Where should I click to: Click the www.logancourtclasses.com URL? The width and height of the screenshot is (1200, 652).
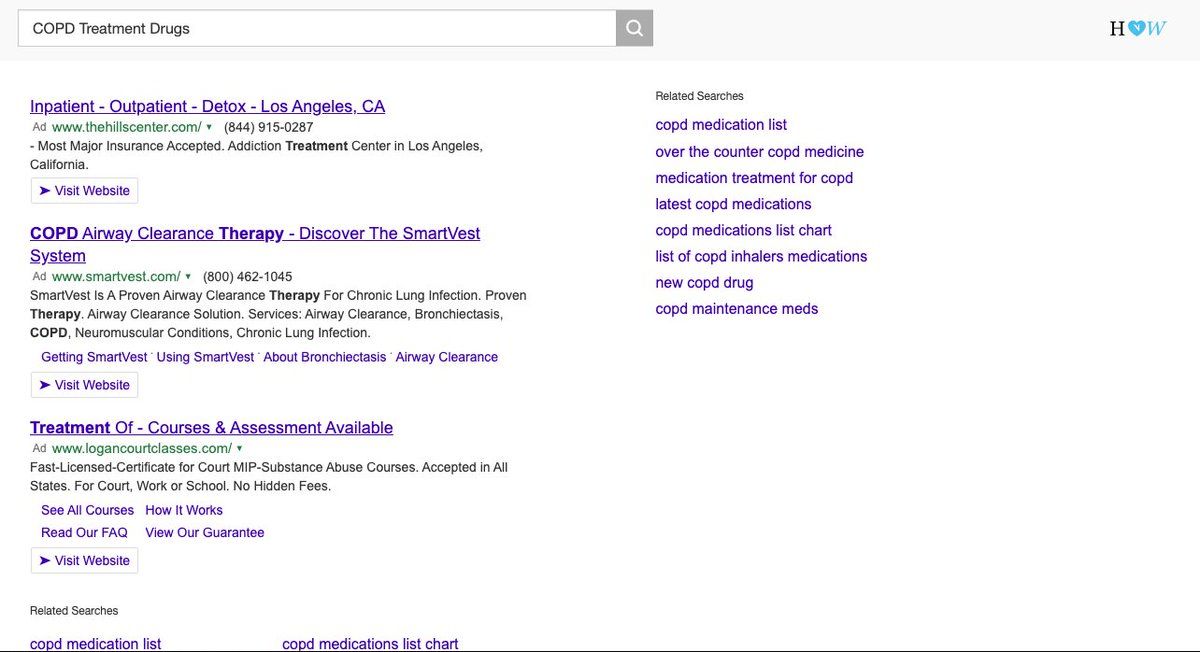pos(142,448)
